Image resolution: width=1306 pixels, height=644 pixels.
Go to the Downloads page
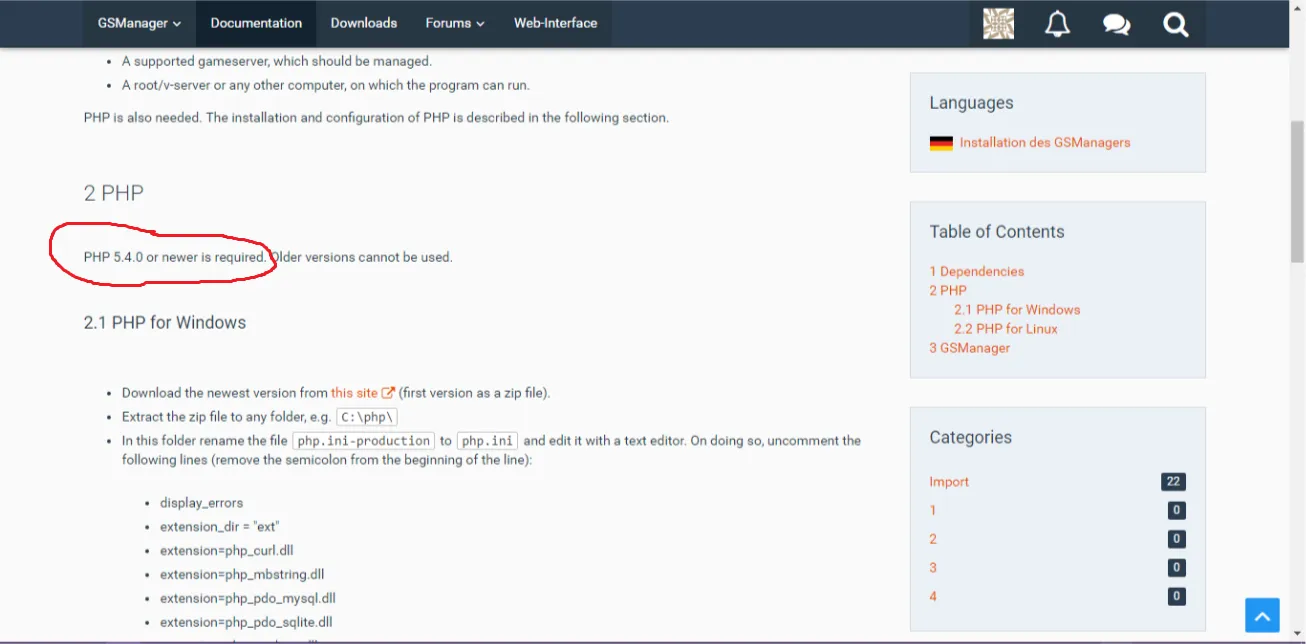click(364, 23)
